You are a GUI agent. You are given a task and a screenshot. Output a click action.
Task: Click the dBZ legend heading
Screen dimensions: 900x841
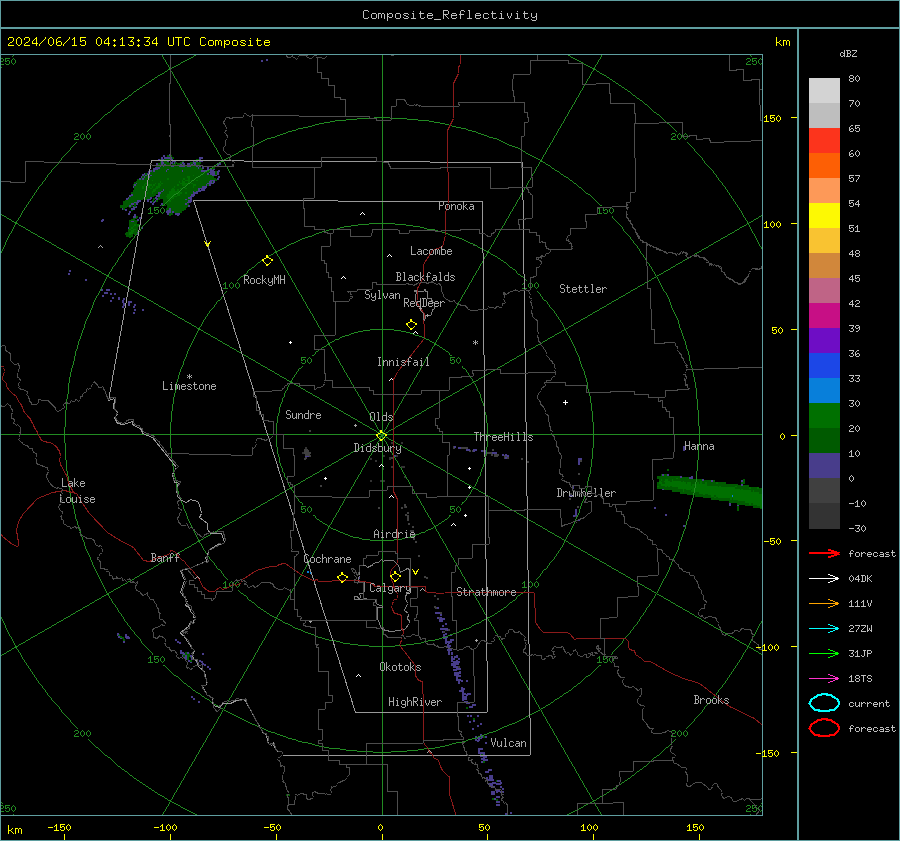[848, 54]
